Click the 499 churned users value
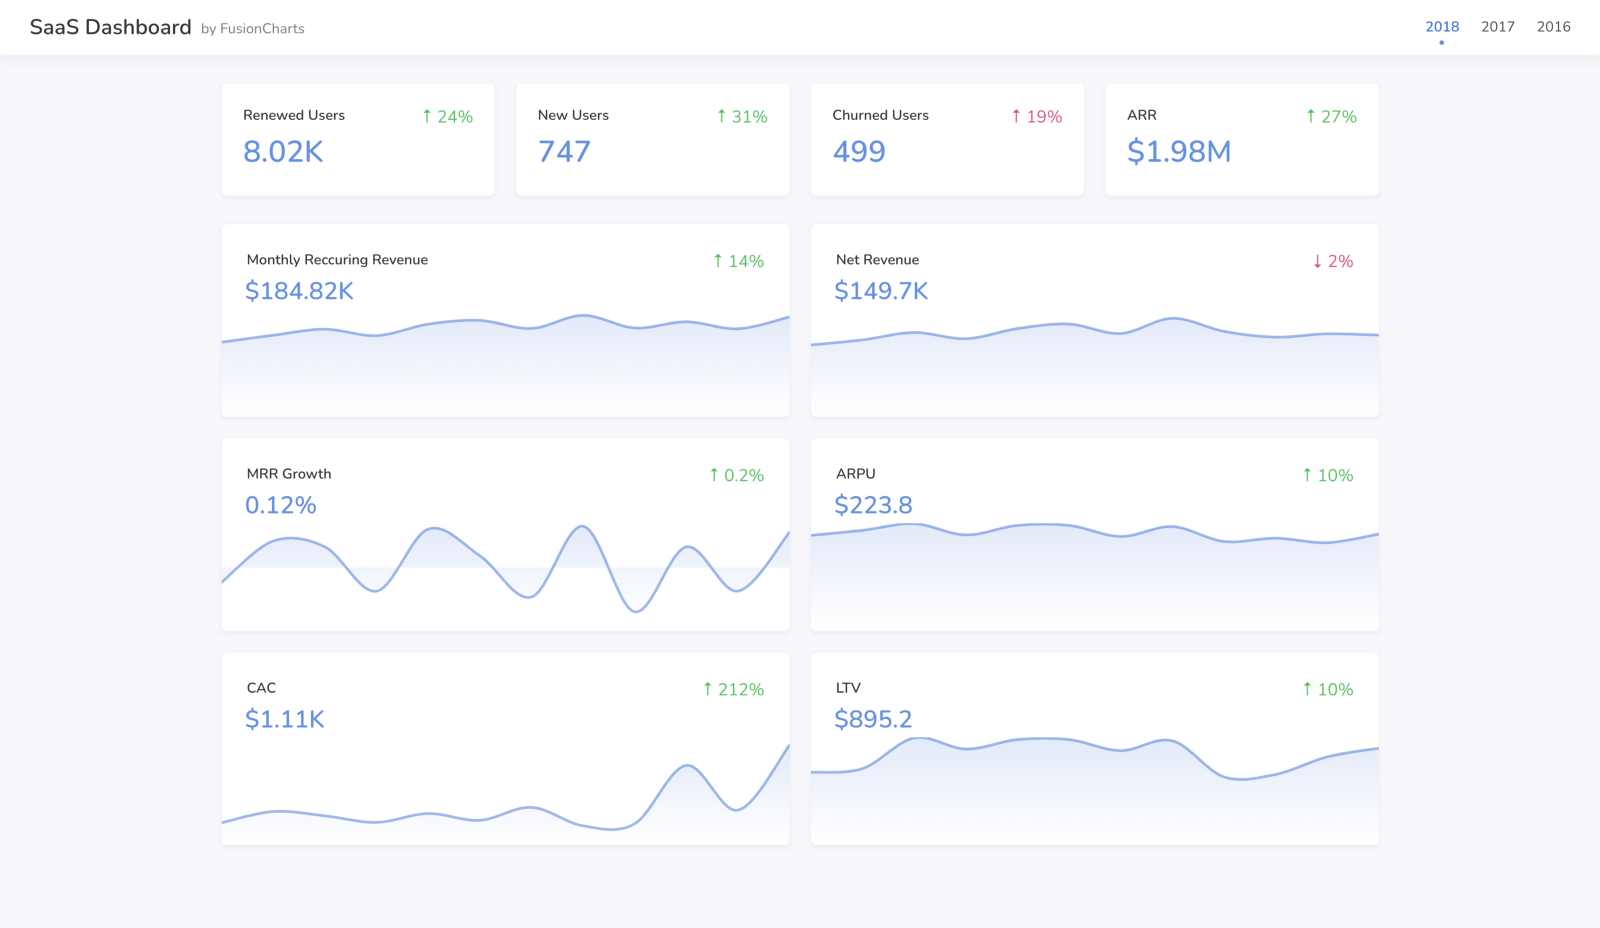Viewport: 1600px width, 928px height. coord(859,151)
